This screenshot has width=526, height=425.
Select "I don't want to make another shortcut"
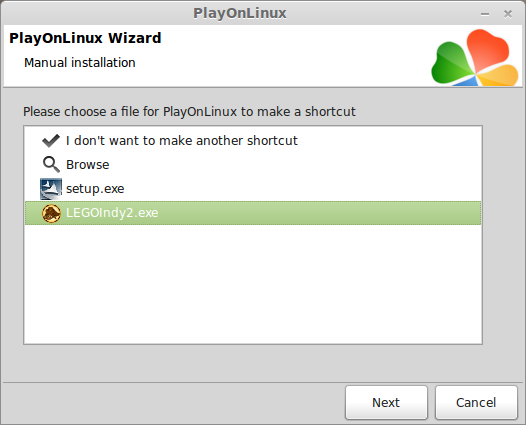181,141
